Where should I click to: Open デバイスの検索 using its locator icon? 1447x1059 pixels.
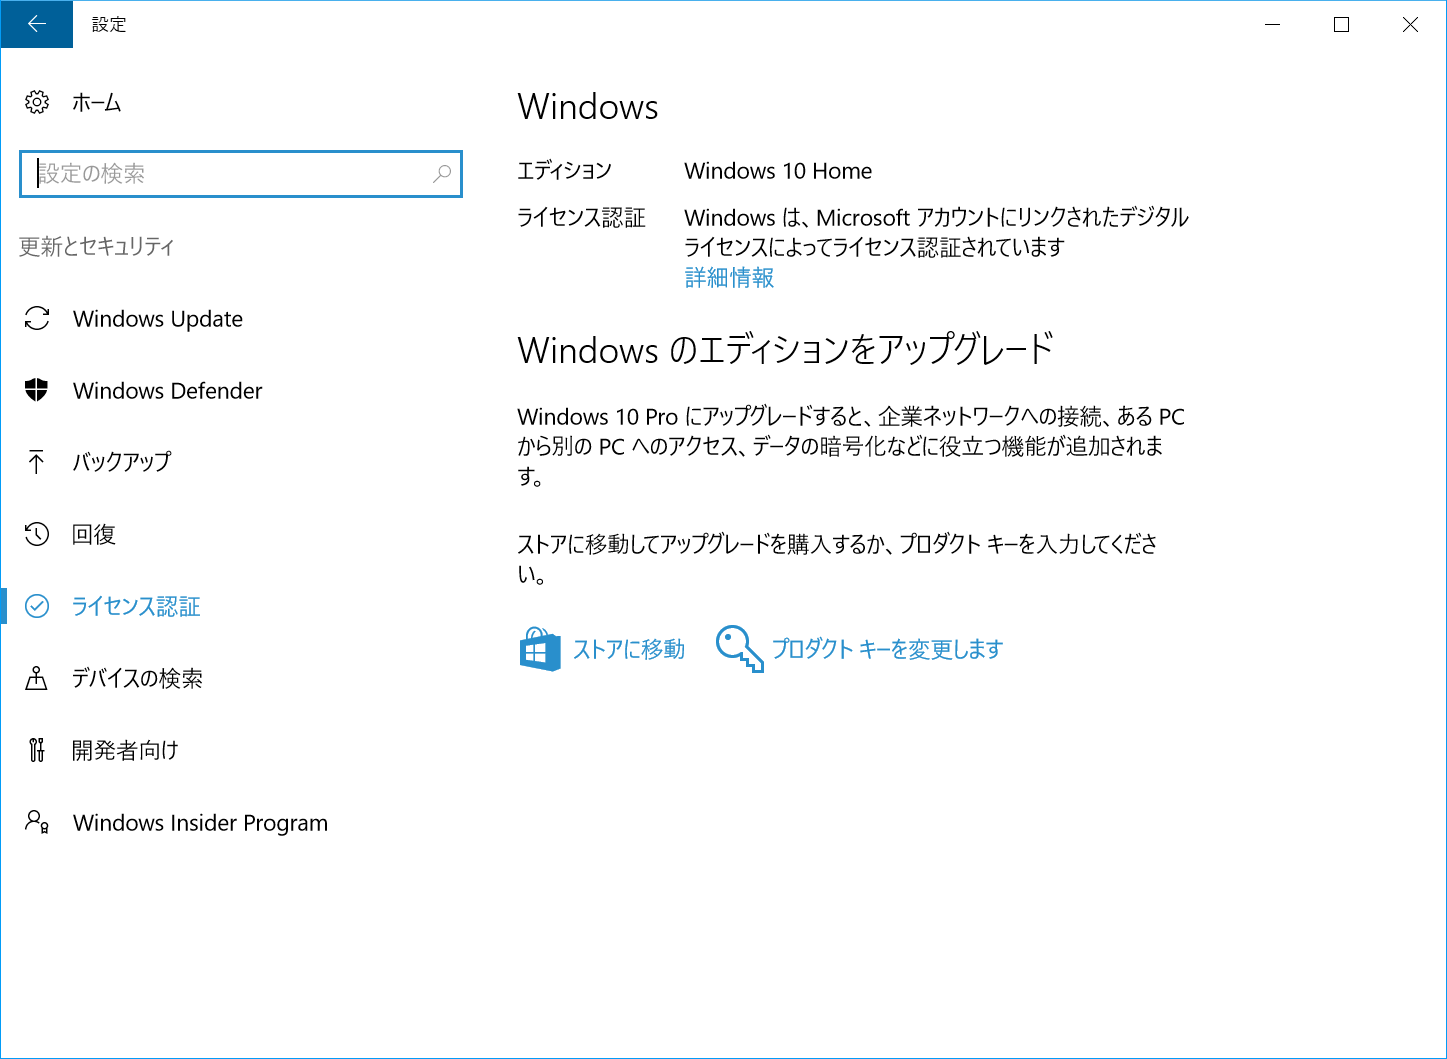coord(37,678)
